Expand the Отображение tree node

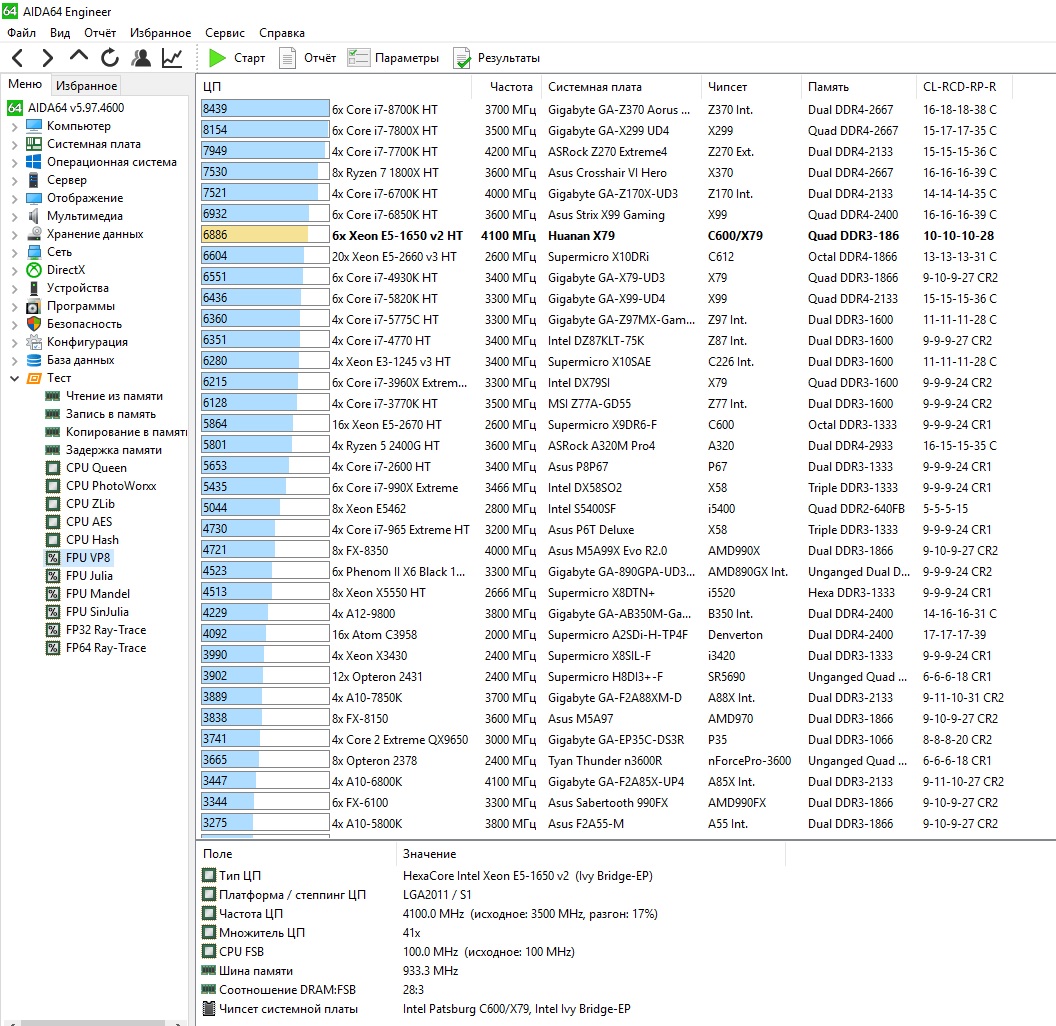pos(15,198)
